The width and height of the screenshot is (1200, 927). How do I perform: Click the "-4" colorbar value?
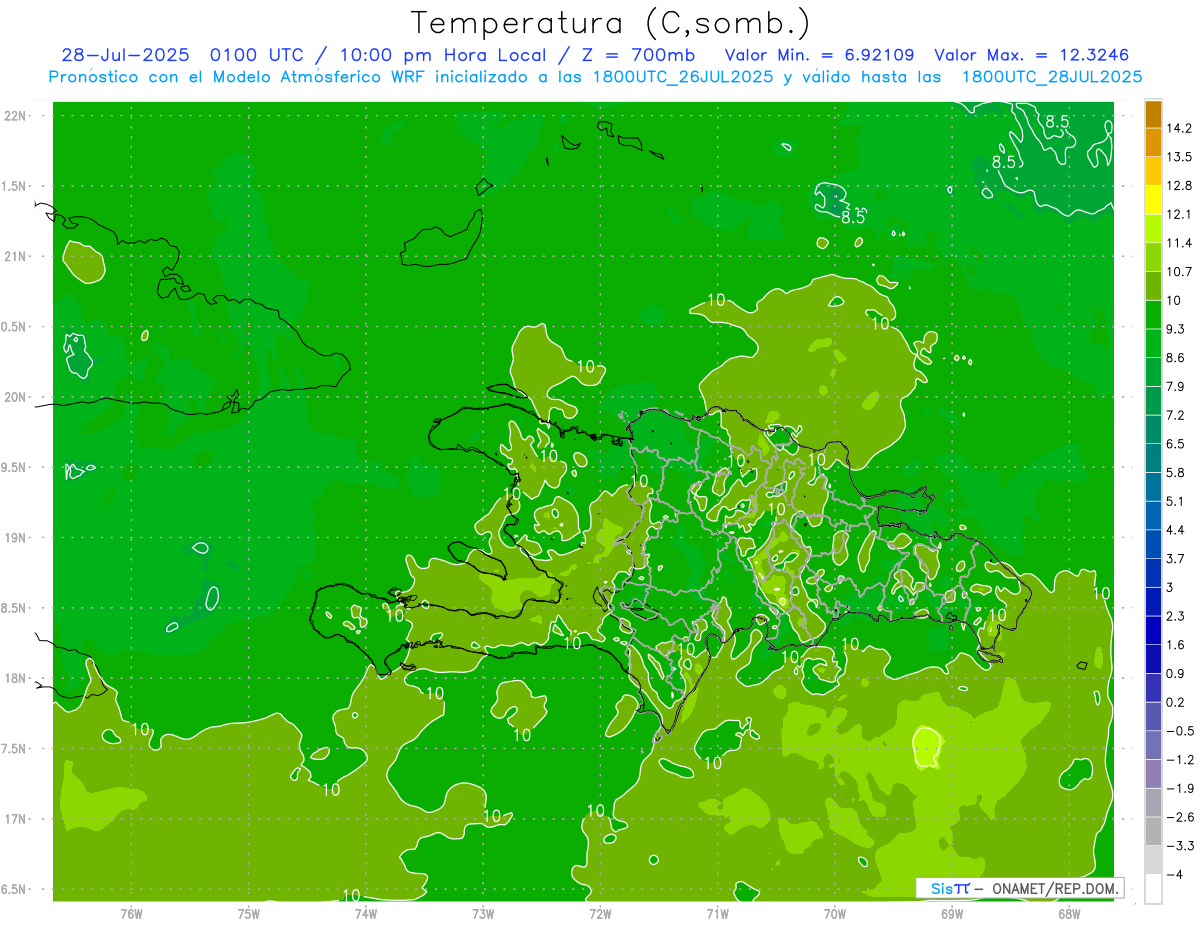pyautogui.click(x=1174, y=874)
